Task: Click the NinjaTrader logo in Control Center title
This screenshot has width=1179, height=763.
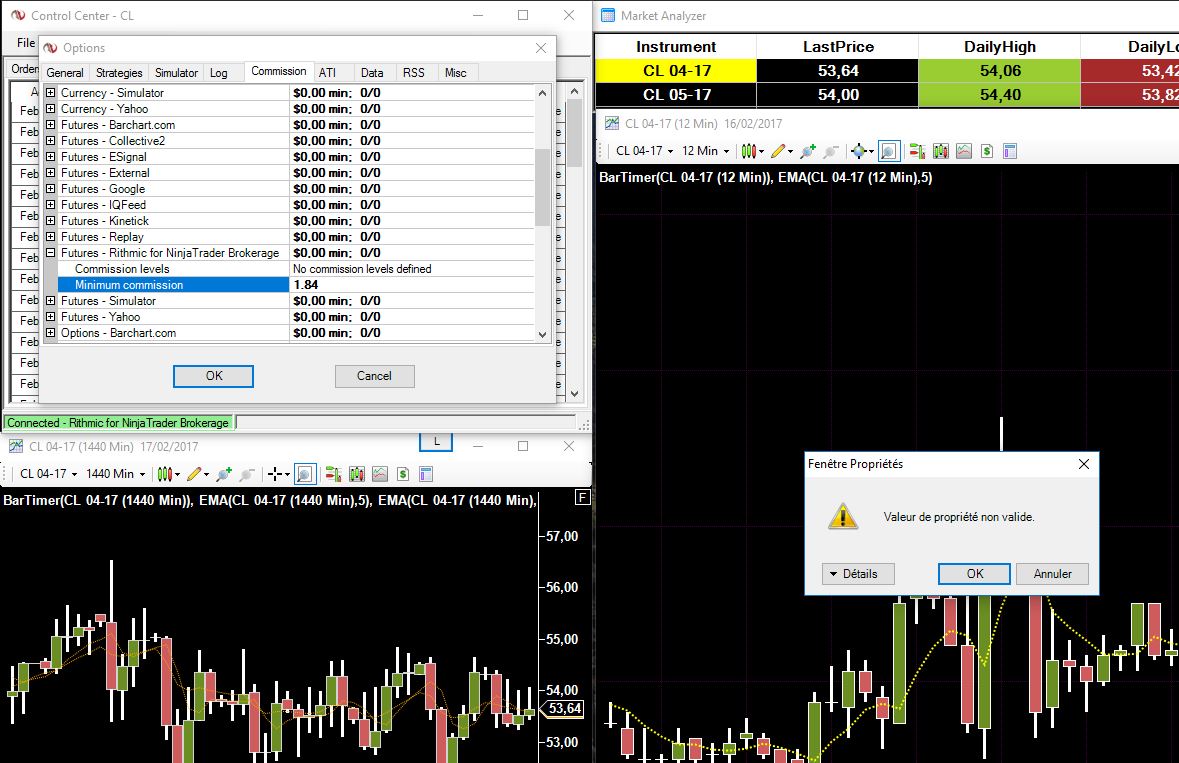Action: (18, 15)
